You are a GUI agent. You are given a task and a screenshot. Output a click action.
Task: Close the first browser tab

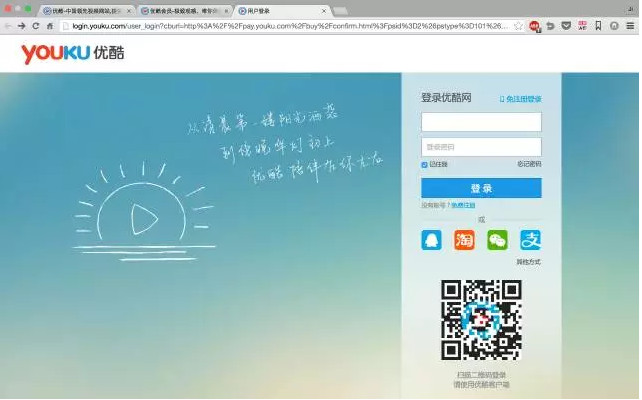(x=129, y=11)
